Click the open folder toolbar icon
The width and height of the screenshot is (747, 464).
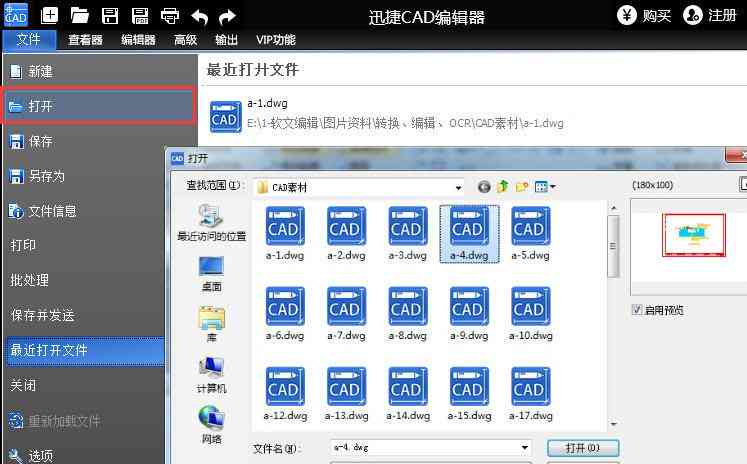[x=80, y=16]
